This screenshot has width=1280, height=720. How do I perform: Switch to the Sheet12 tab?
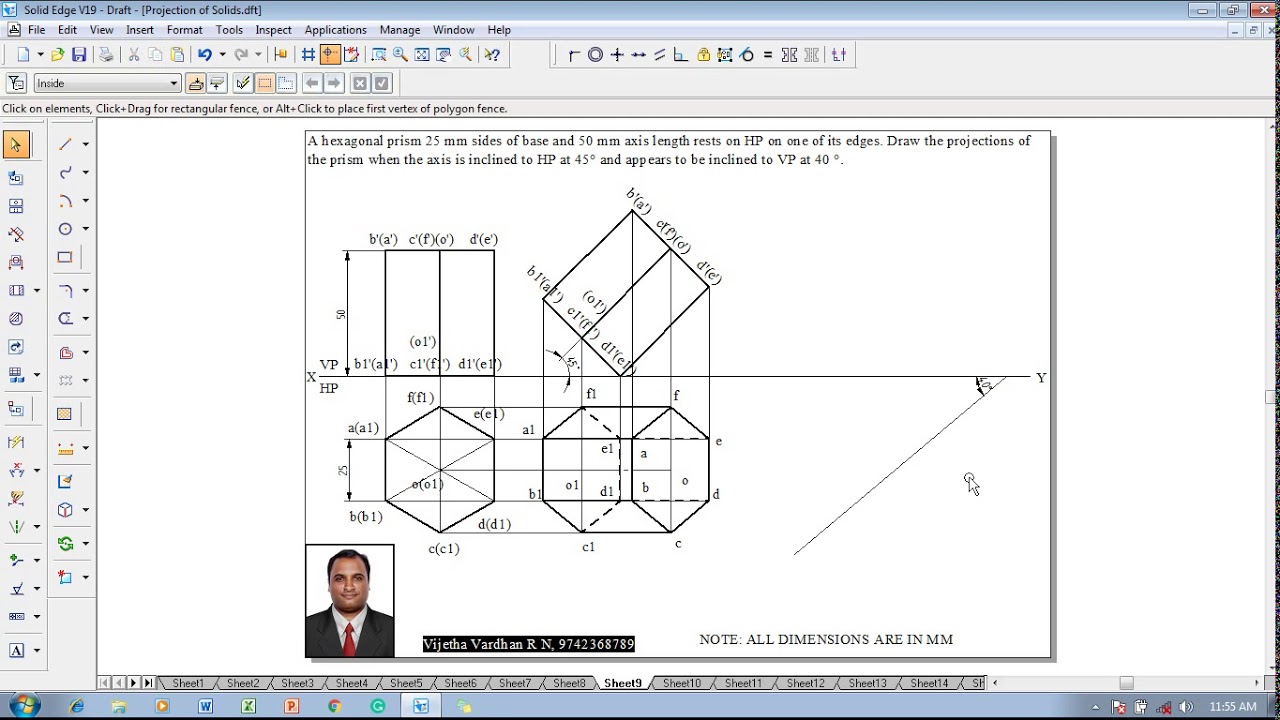pos(806,683)
